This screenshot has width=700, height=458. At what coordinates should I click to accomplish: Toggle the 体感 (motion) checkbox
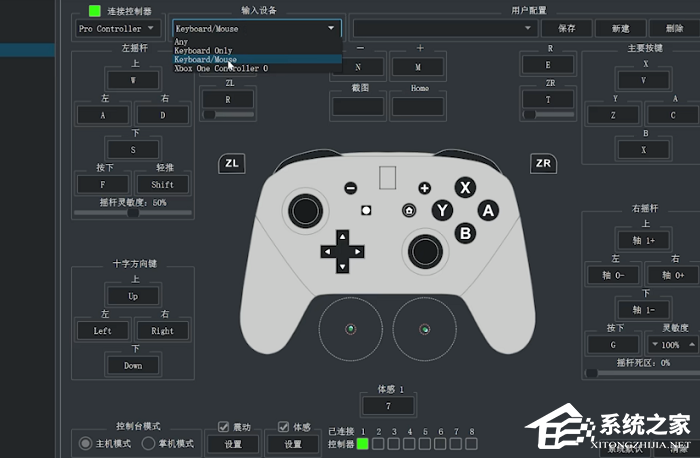(x=284, y=427)
